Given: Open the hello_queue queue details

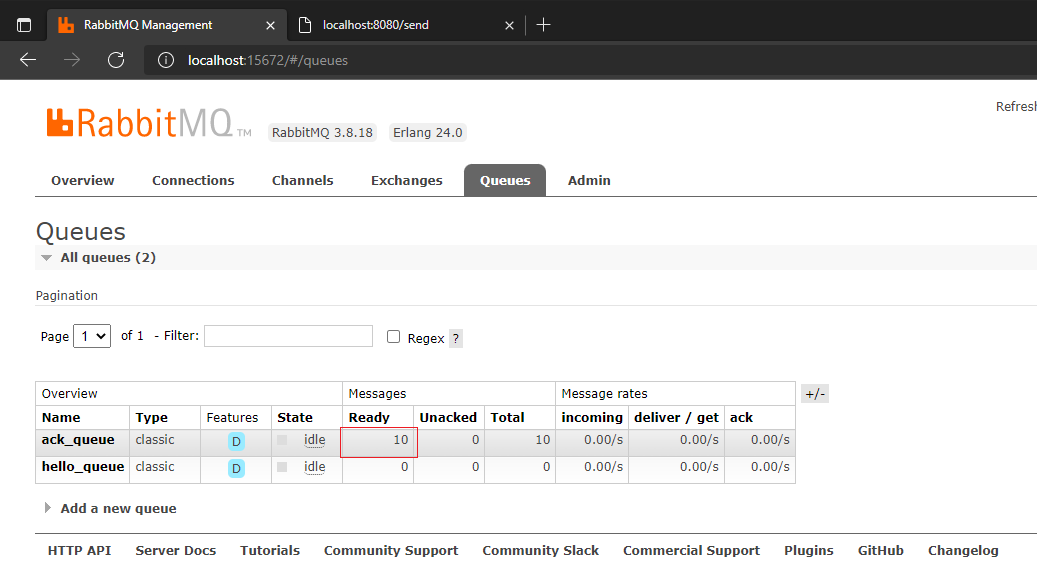Looking at the screenshot, I should [x=83, y=467].
